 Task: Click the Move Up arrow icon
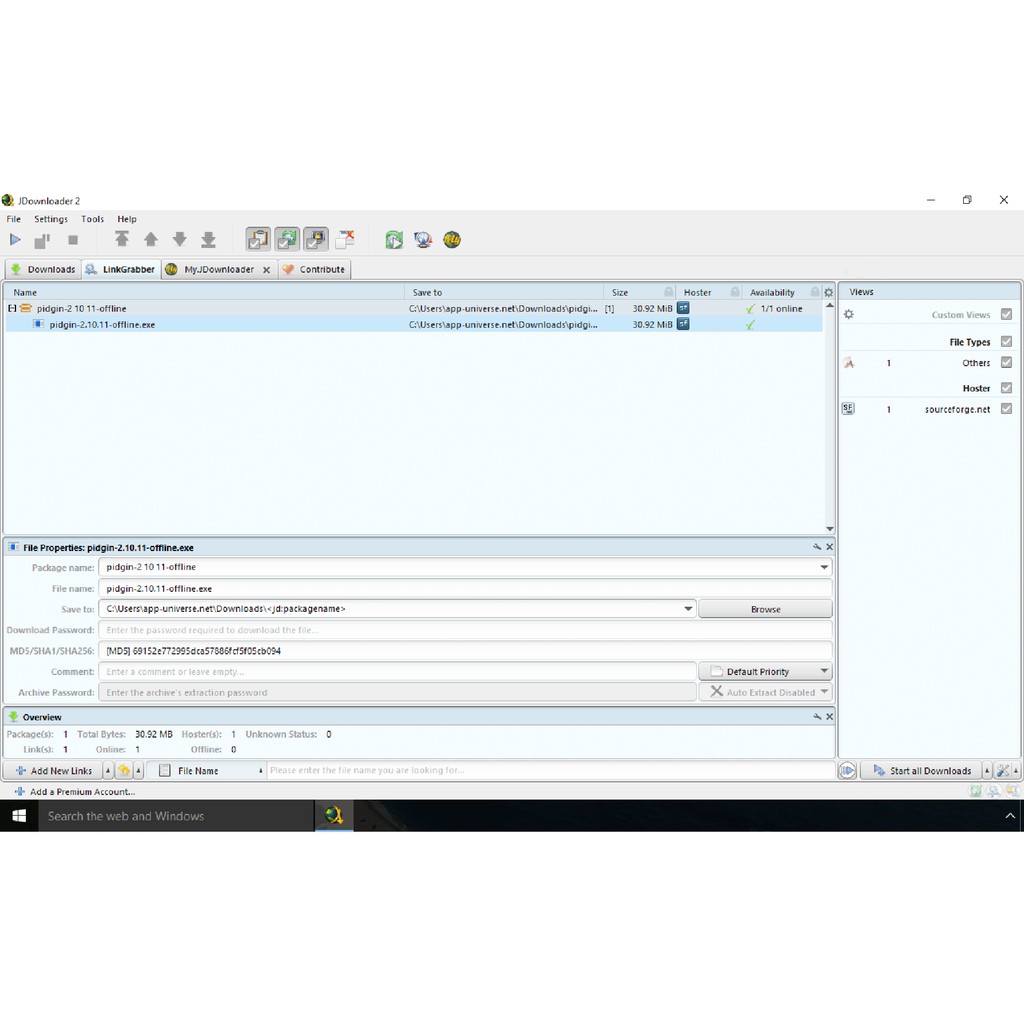coord(151,239)
